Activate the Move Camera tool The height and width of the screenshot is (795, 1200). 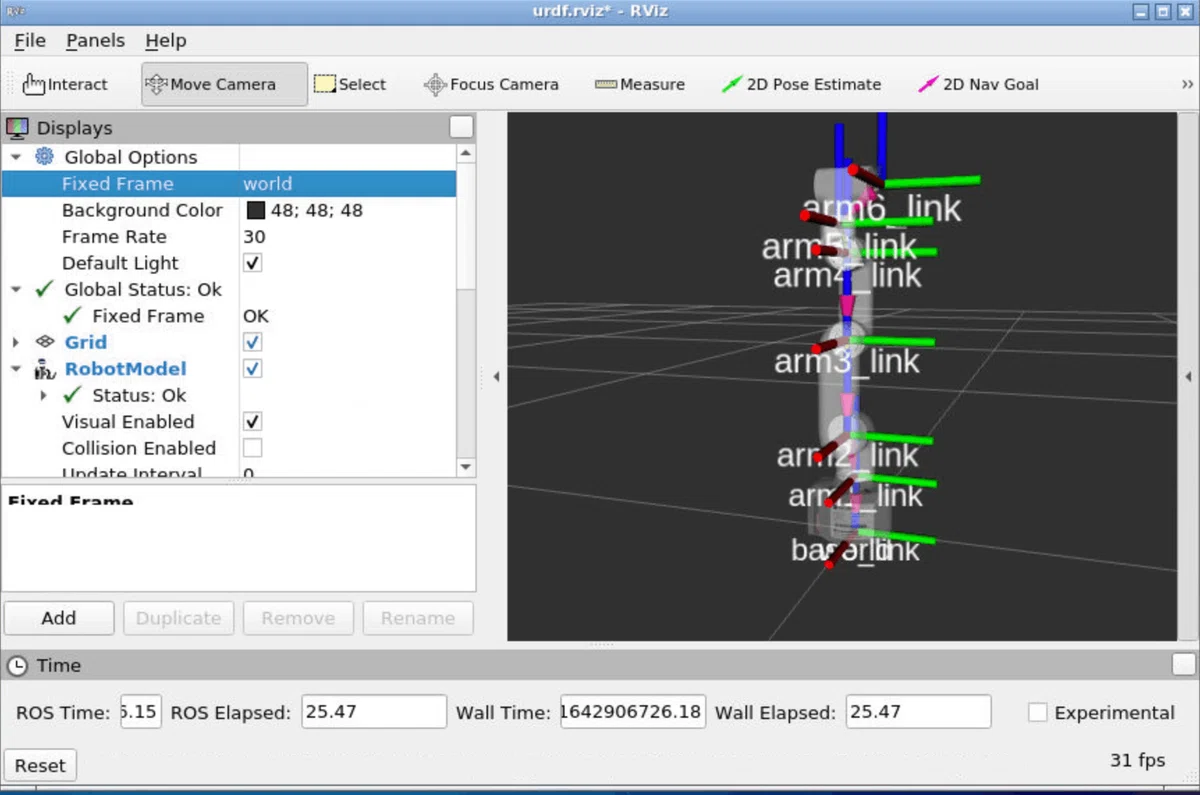tap(224, 84)
